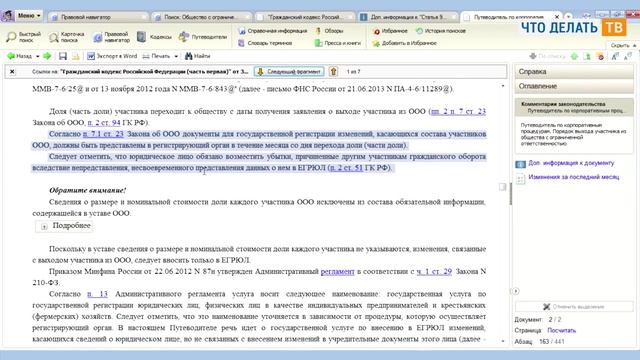Image resolution: width=640 pixels, height=360 pixels.
Task: Click green up arrow in right toolbar
Action: 575,56
